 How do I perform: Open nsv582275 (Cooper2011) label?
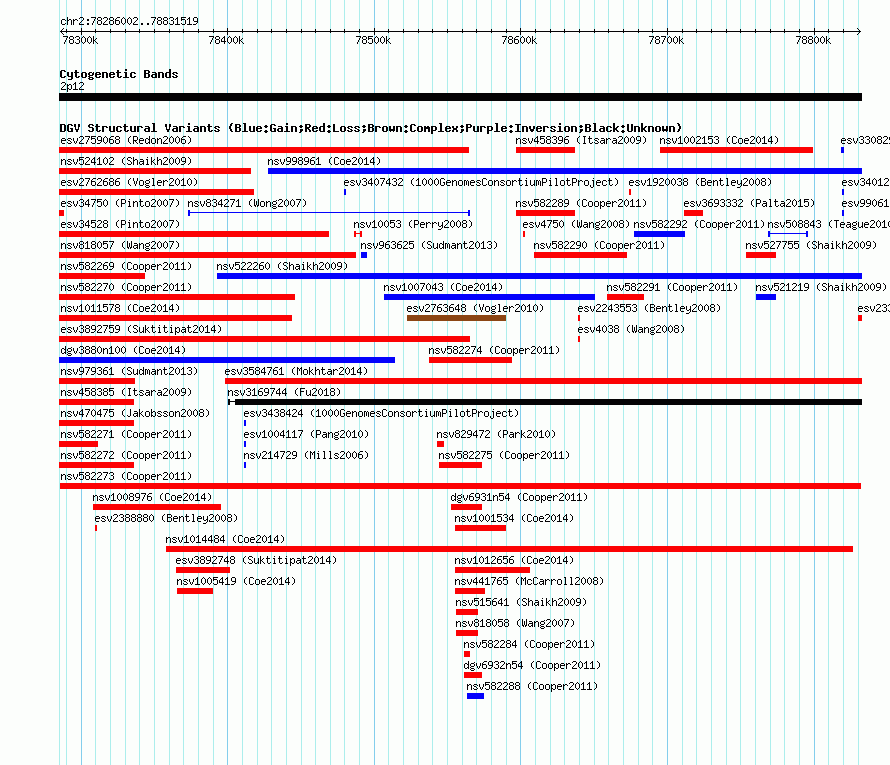click(x=504, y=455)
